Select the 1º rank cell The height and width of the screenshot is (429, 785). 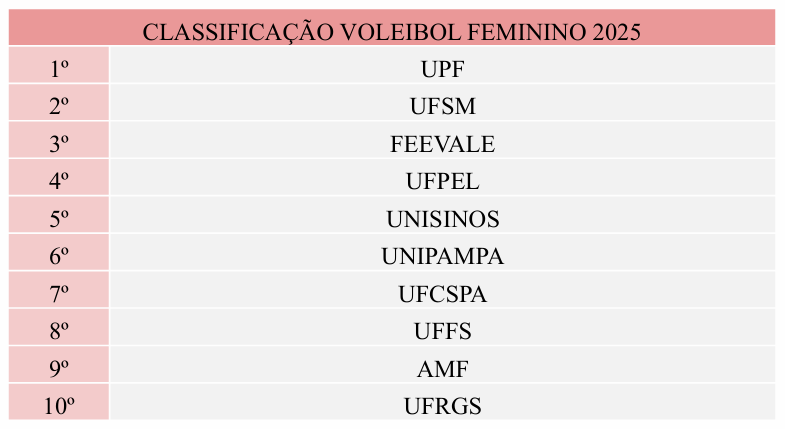[x=58, y=69]
